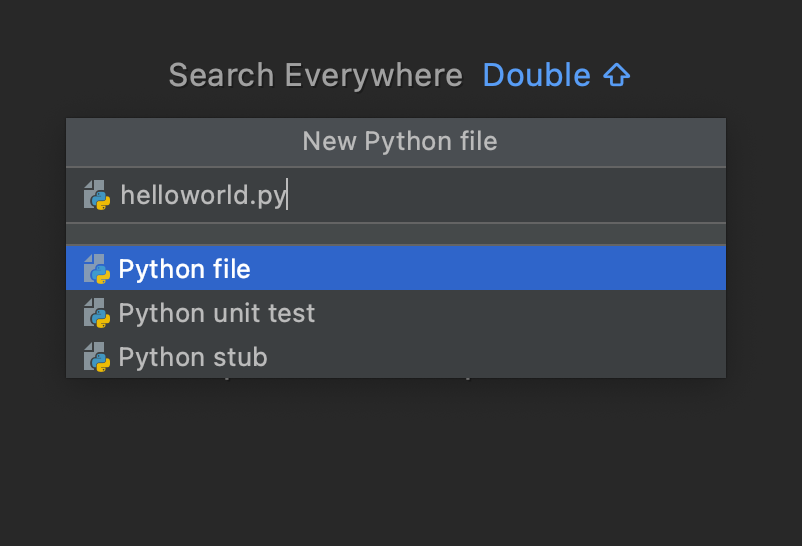Screen dimensions: 802x546
Task: Select the Python file option
Action: pyautogui.click(x=395, y=268)
